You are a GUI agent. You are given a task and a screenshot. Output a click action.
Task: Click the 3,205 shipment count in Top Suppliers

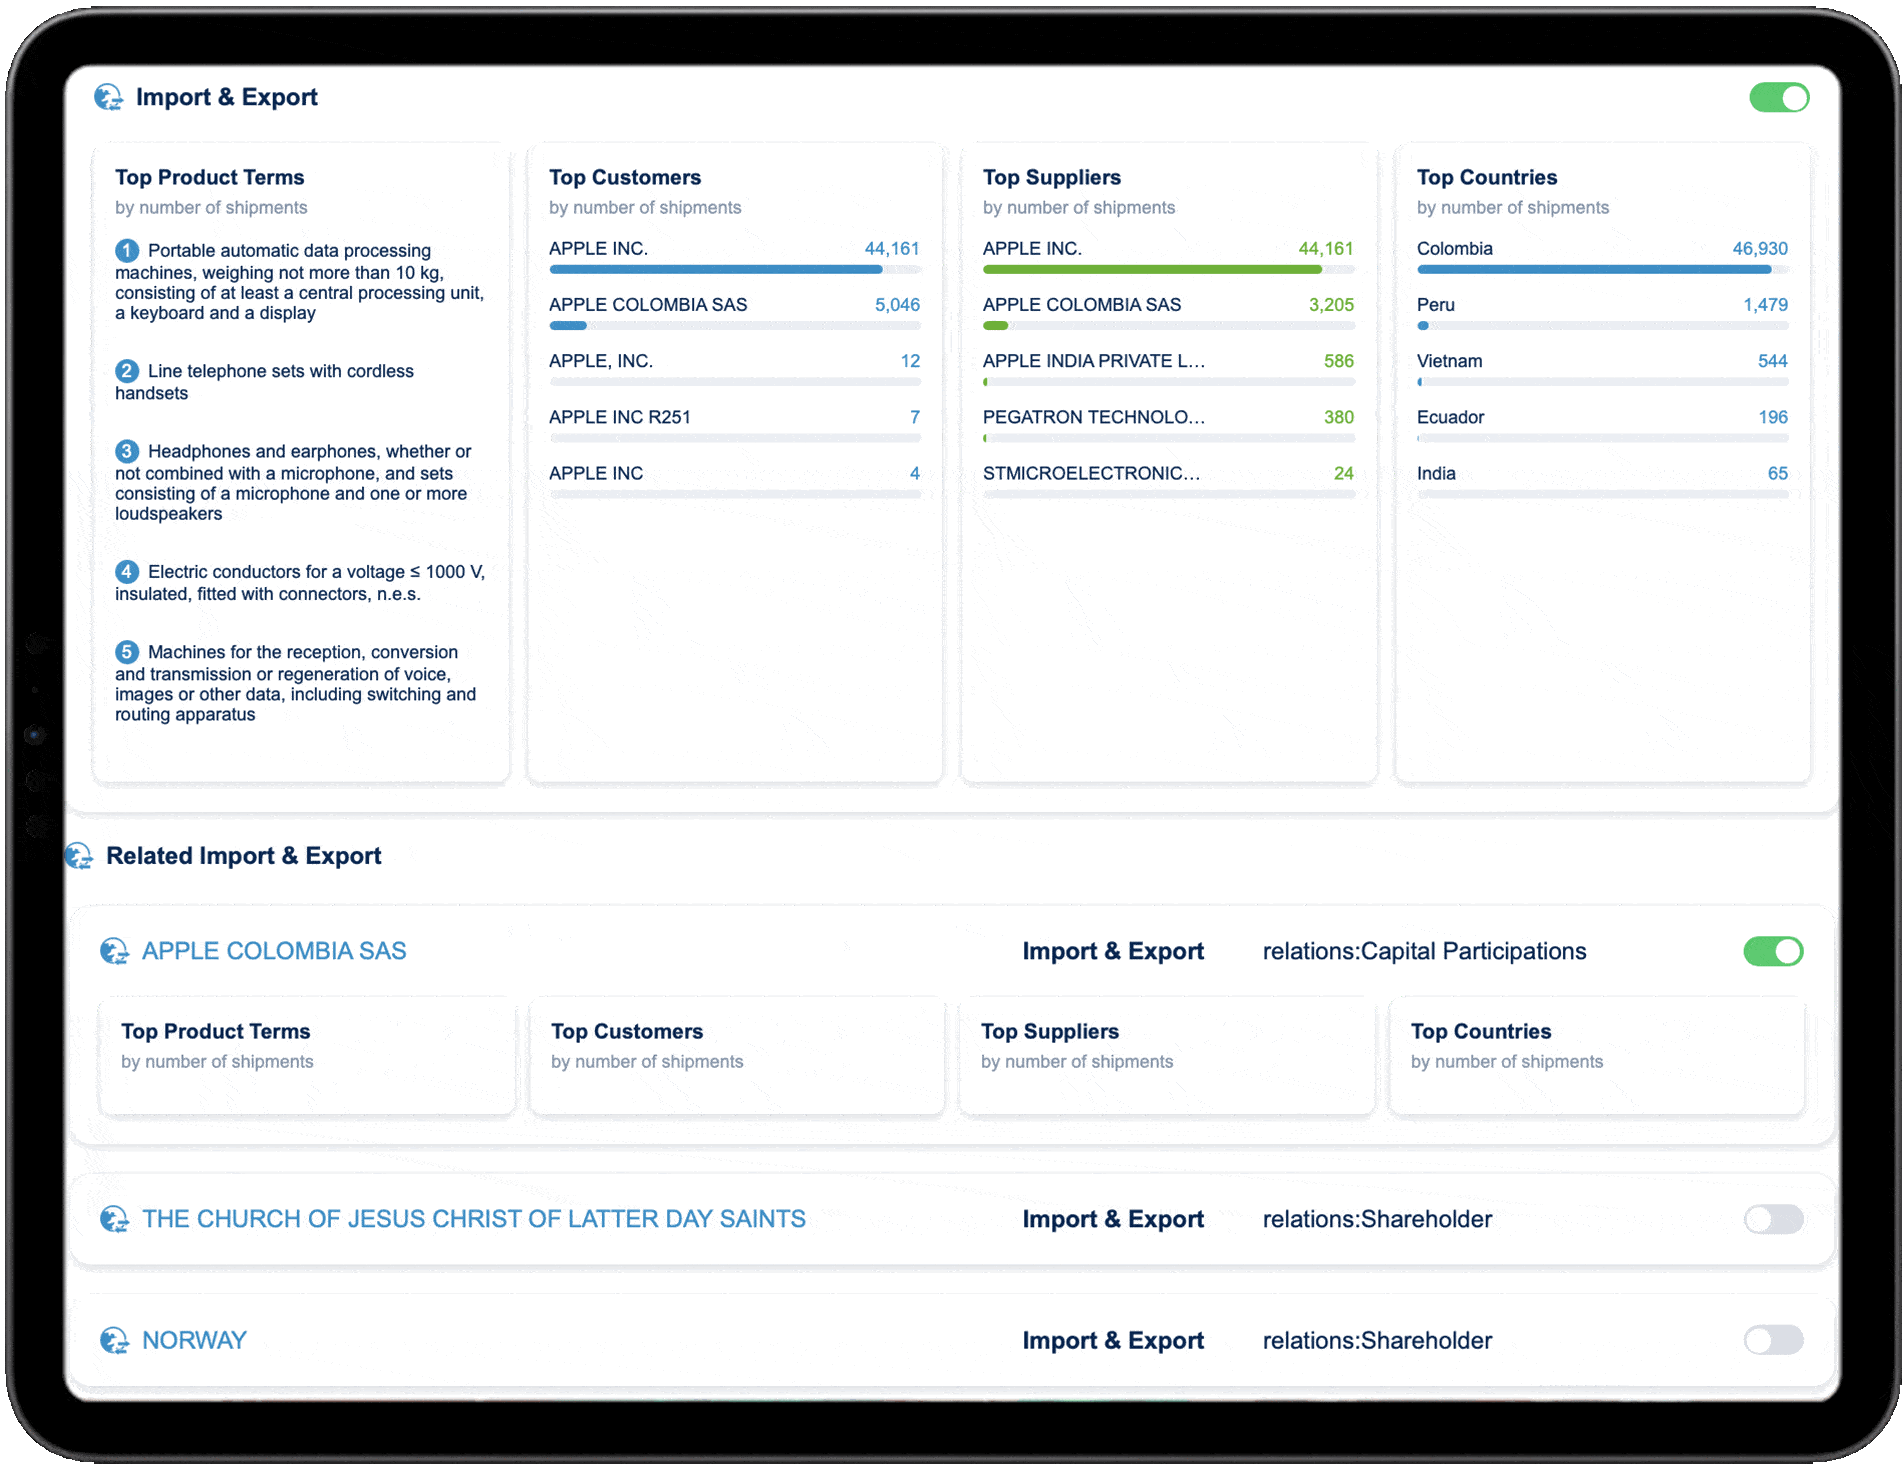1331,305
